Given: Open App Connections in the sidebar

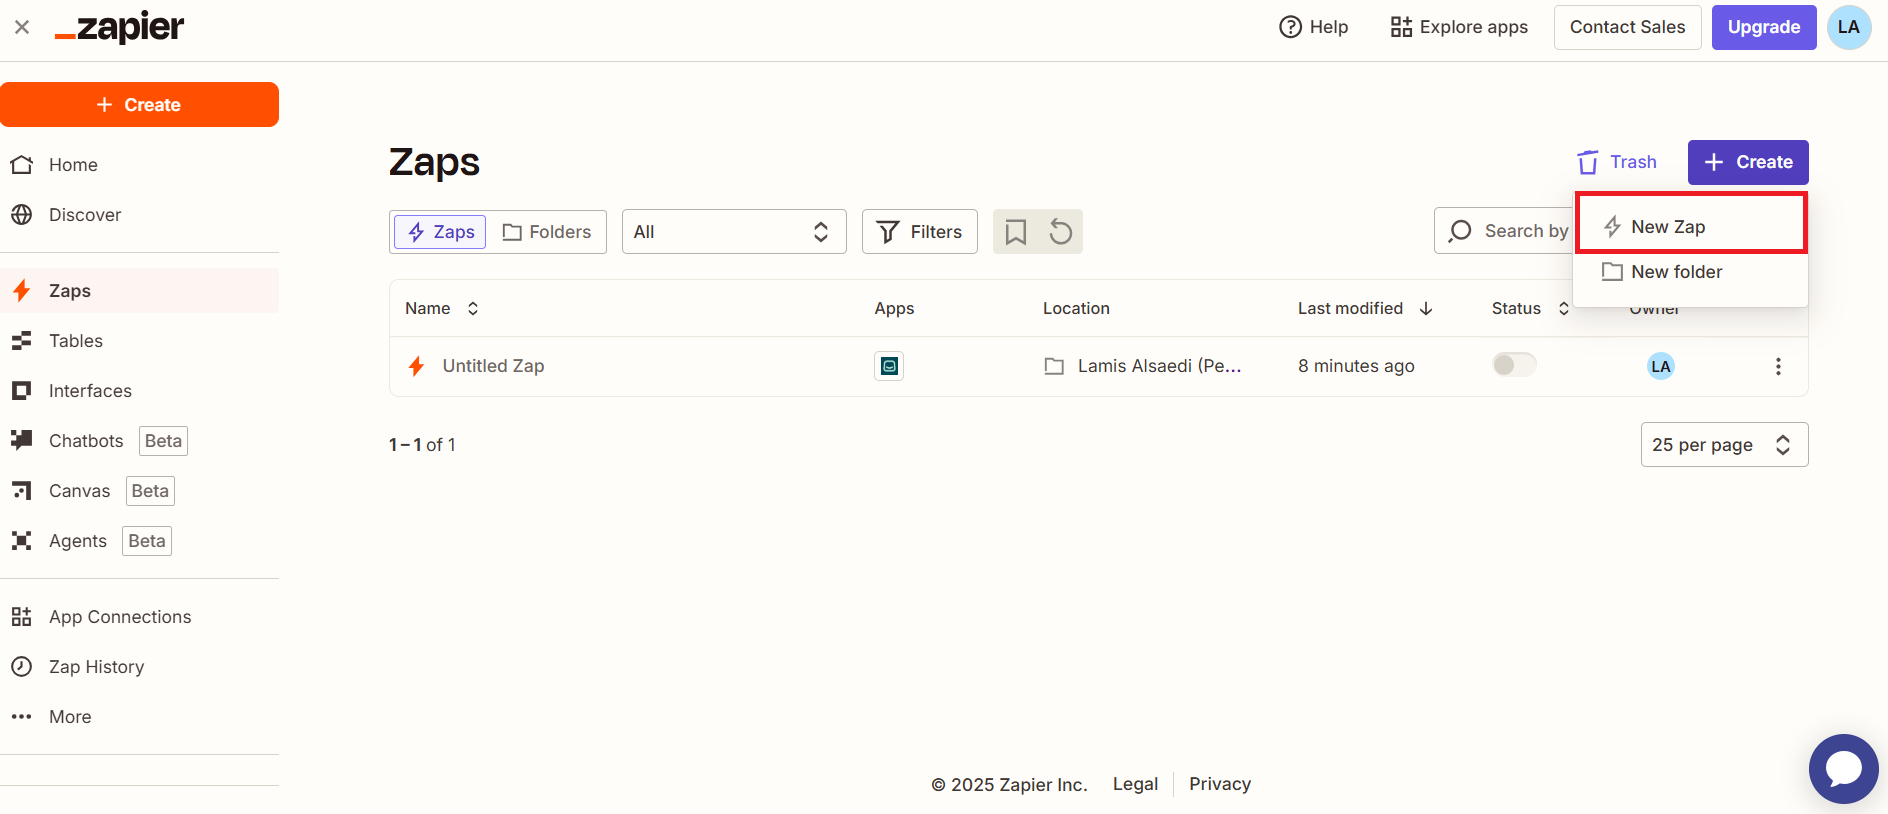Looking at the screenshot, I should (x=140, y=617).
